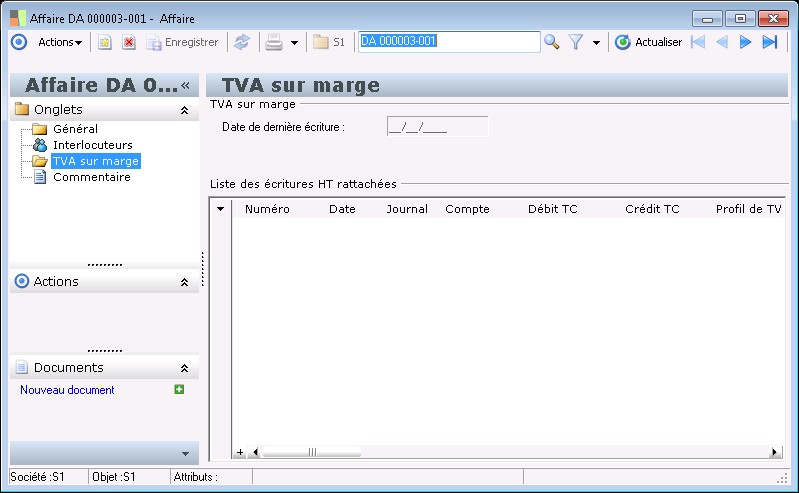Open the Commentaire tab in the tree

[92, 177]
